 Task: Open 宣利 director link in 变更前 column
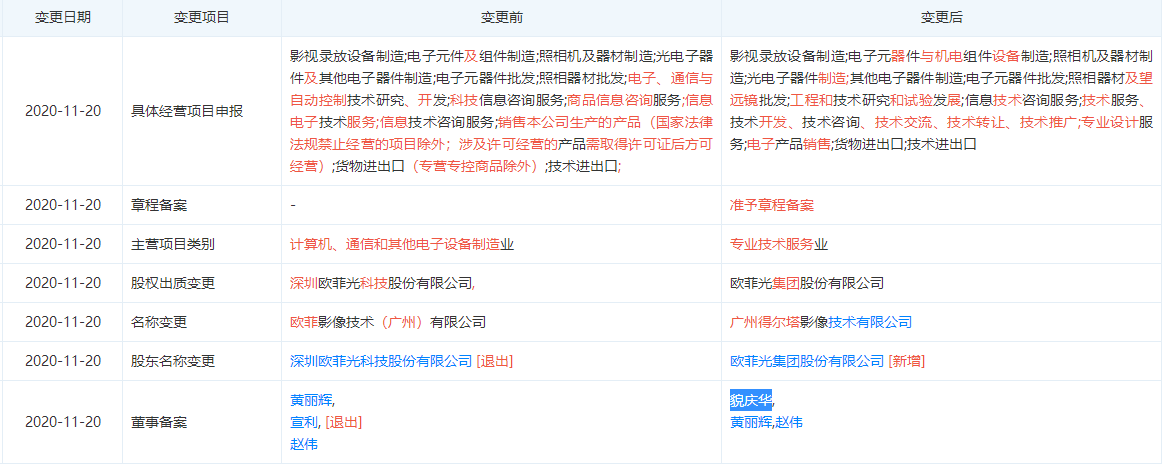tap(304, 422)
